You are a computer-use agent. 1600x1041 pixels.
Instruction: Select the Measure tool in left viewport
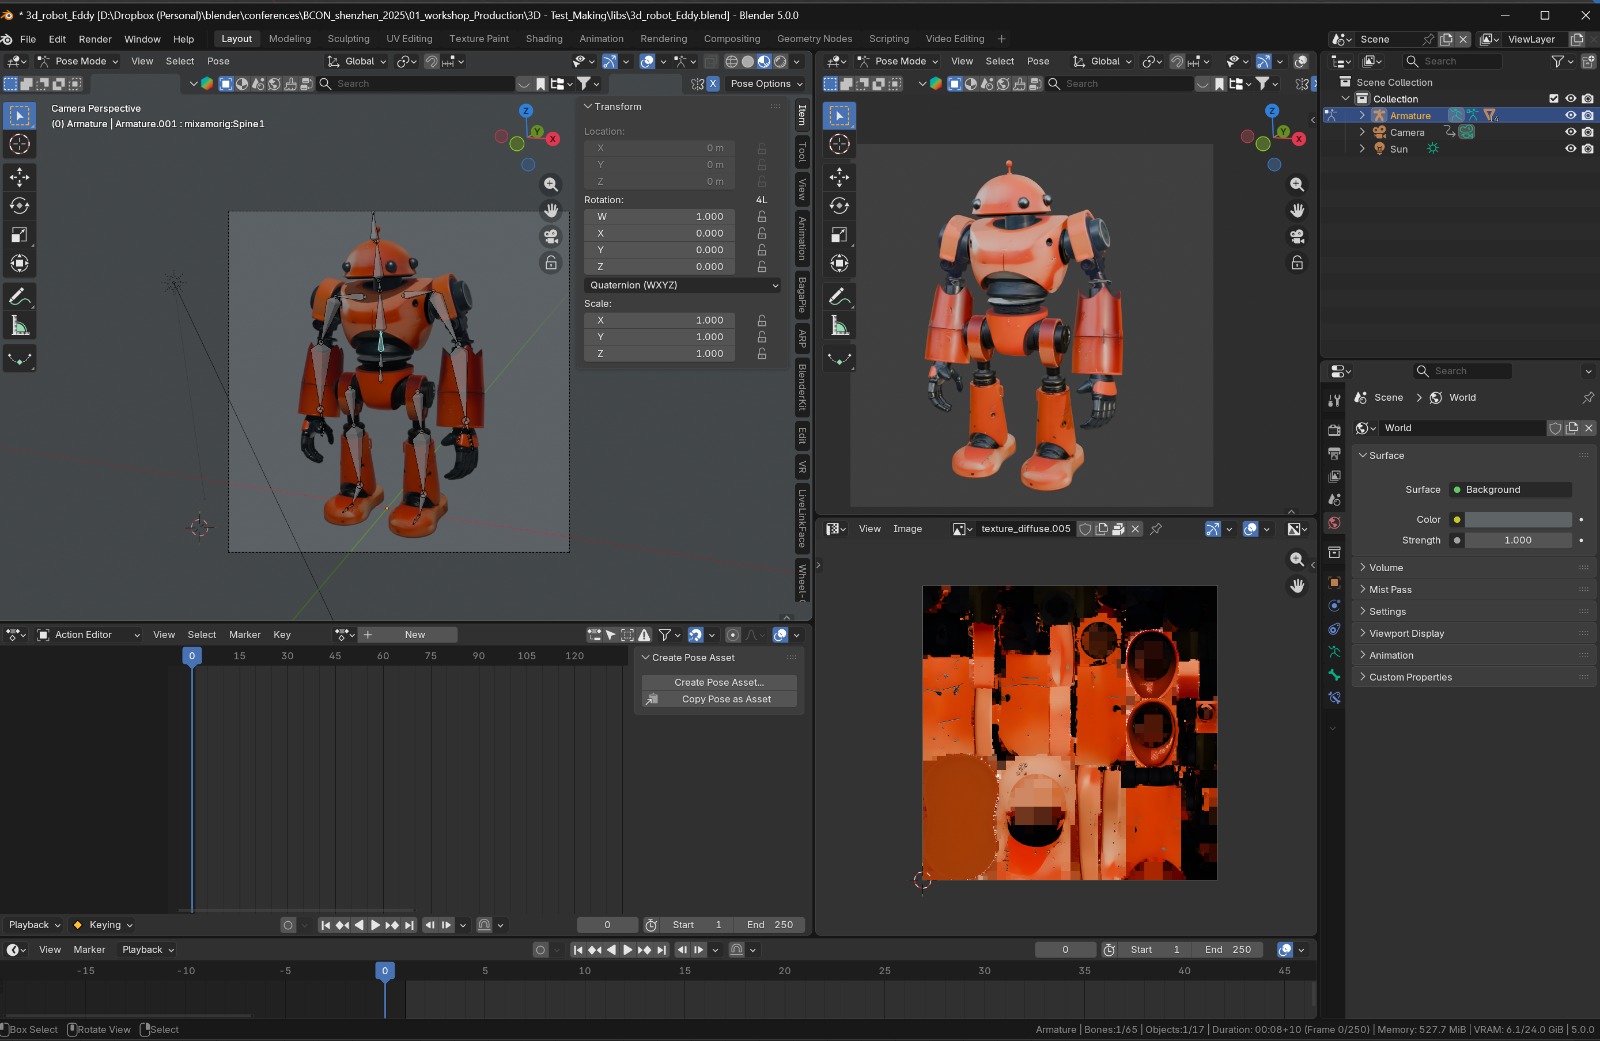tap(19, 326)
